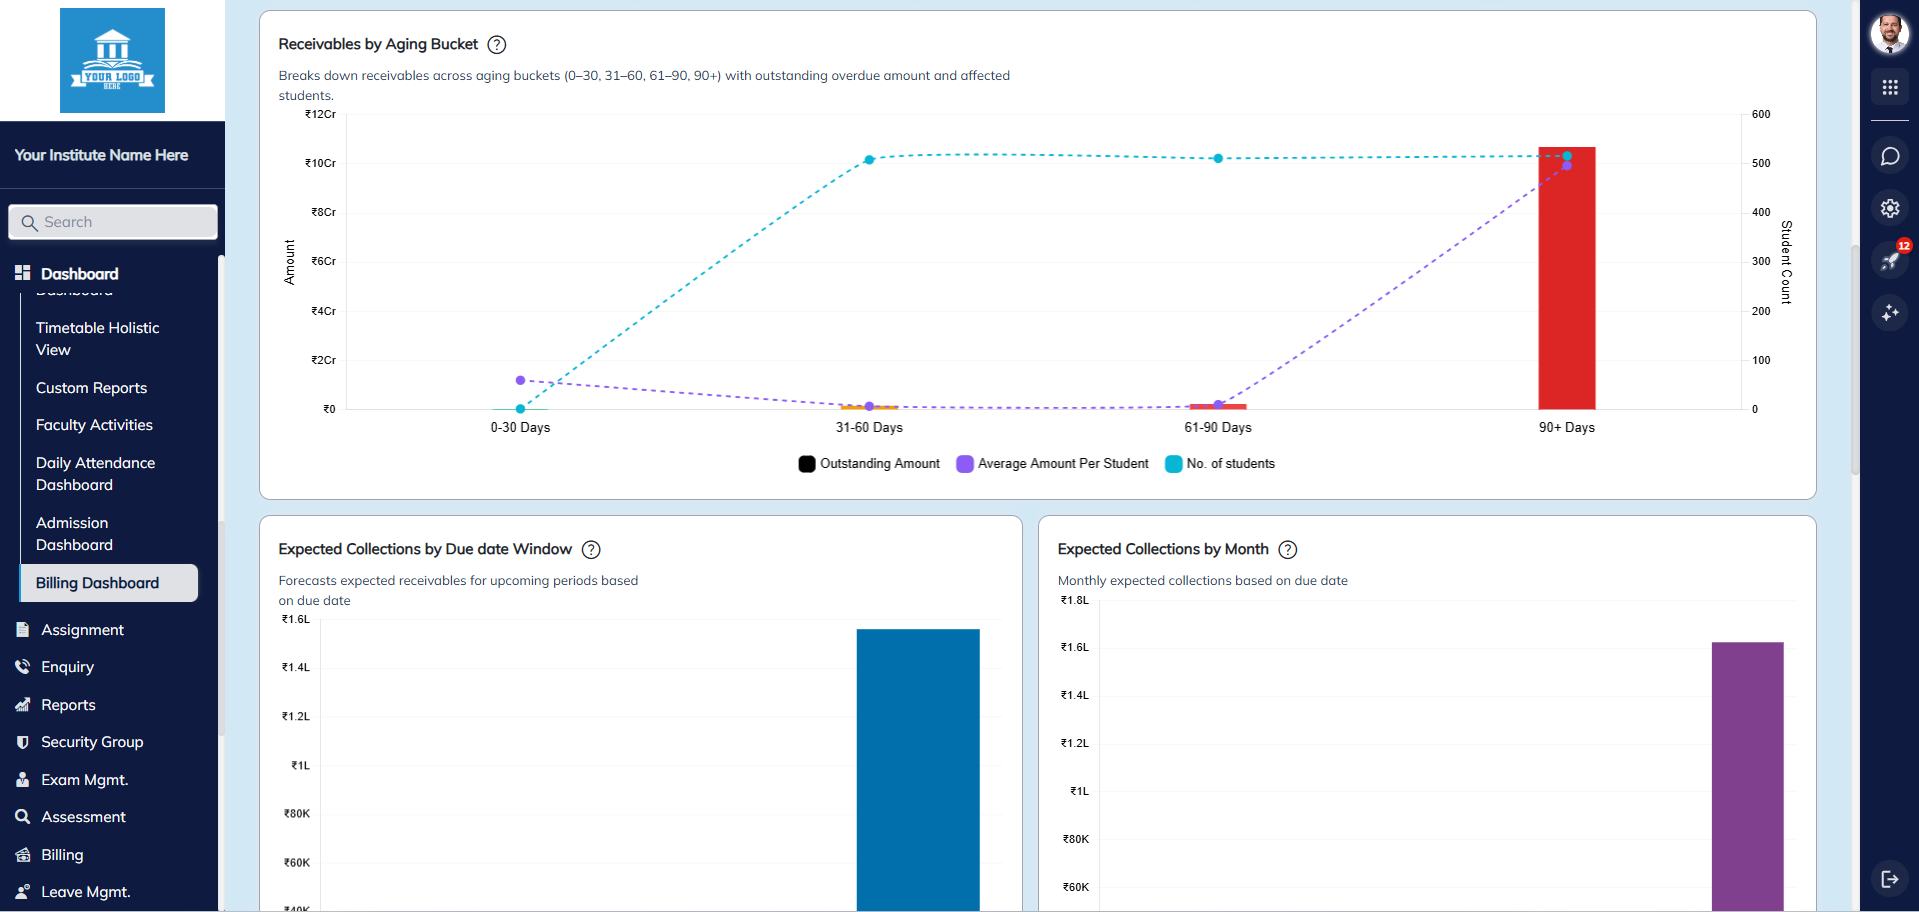The height and width of the screenshot is (912, 1919).
Task: Open the chat messages icon
Action: 1889,156
